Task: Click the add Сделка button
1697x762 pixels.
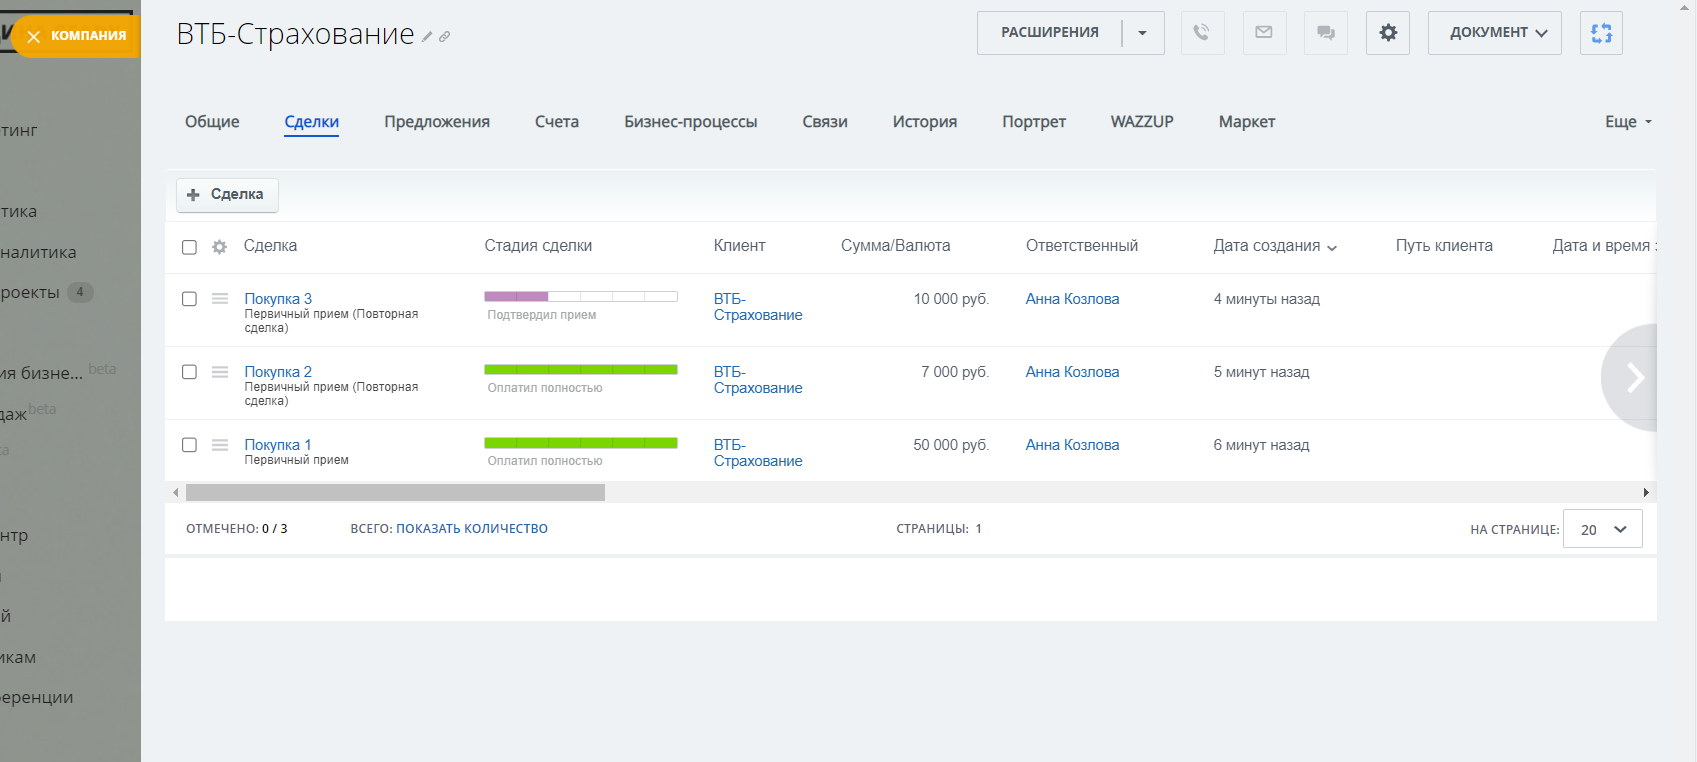Action: pyautogui.click(x=227, y=195)
